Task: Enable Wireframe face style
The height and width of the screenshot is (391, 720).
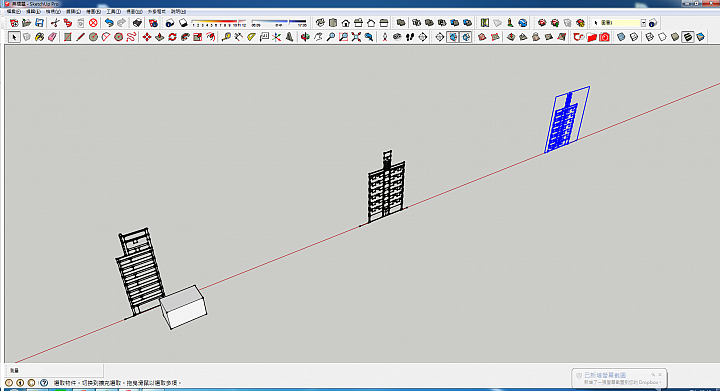Action: (x=649, y=37)
